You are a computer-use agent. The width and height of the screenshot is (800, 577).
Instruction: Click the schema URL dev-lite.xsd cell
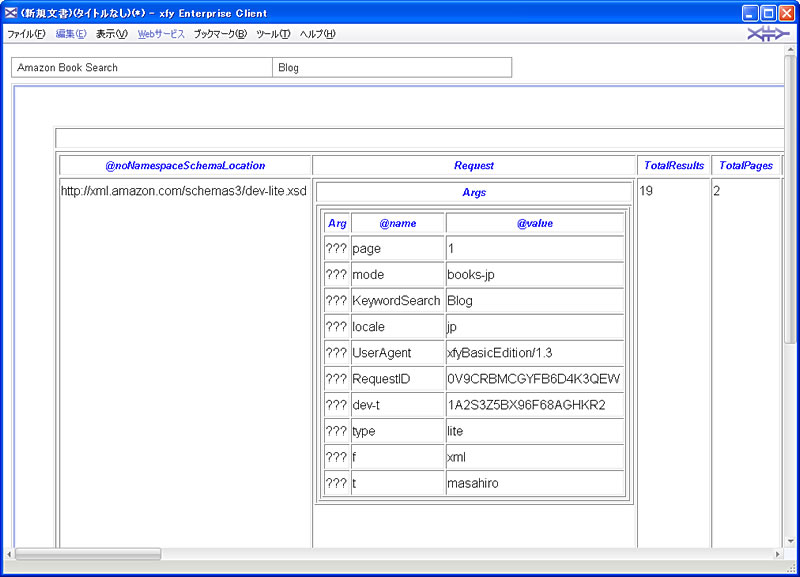click(x=184, y=191)
